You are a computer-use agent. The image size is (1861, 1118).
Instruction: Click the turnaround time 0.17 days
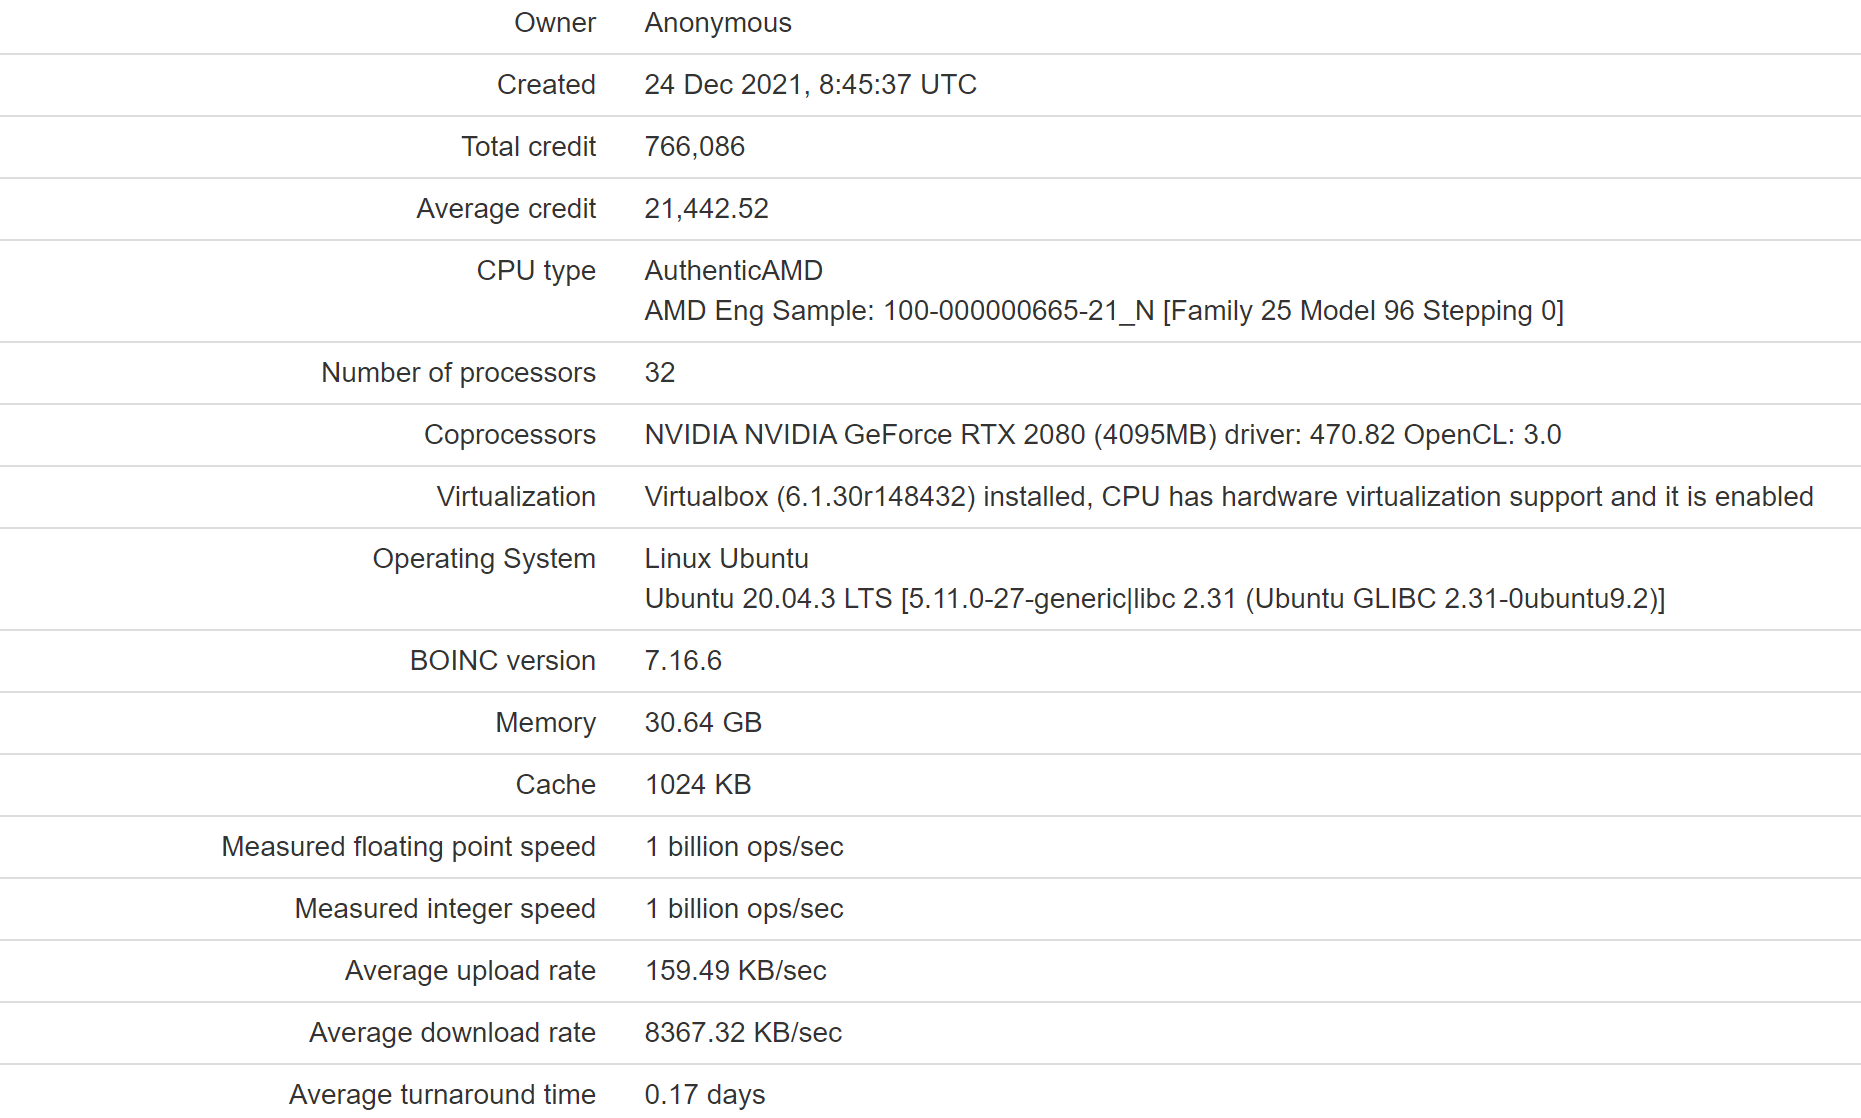(705, 1095)
